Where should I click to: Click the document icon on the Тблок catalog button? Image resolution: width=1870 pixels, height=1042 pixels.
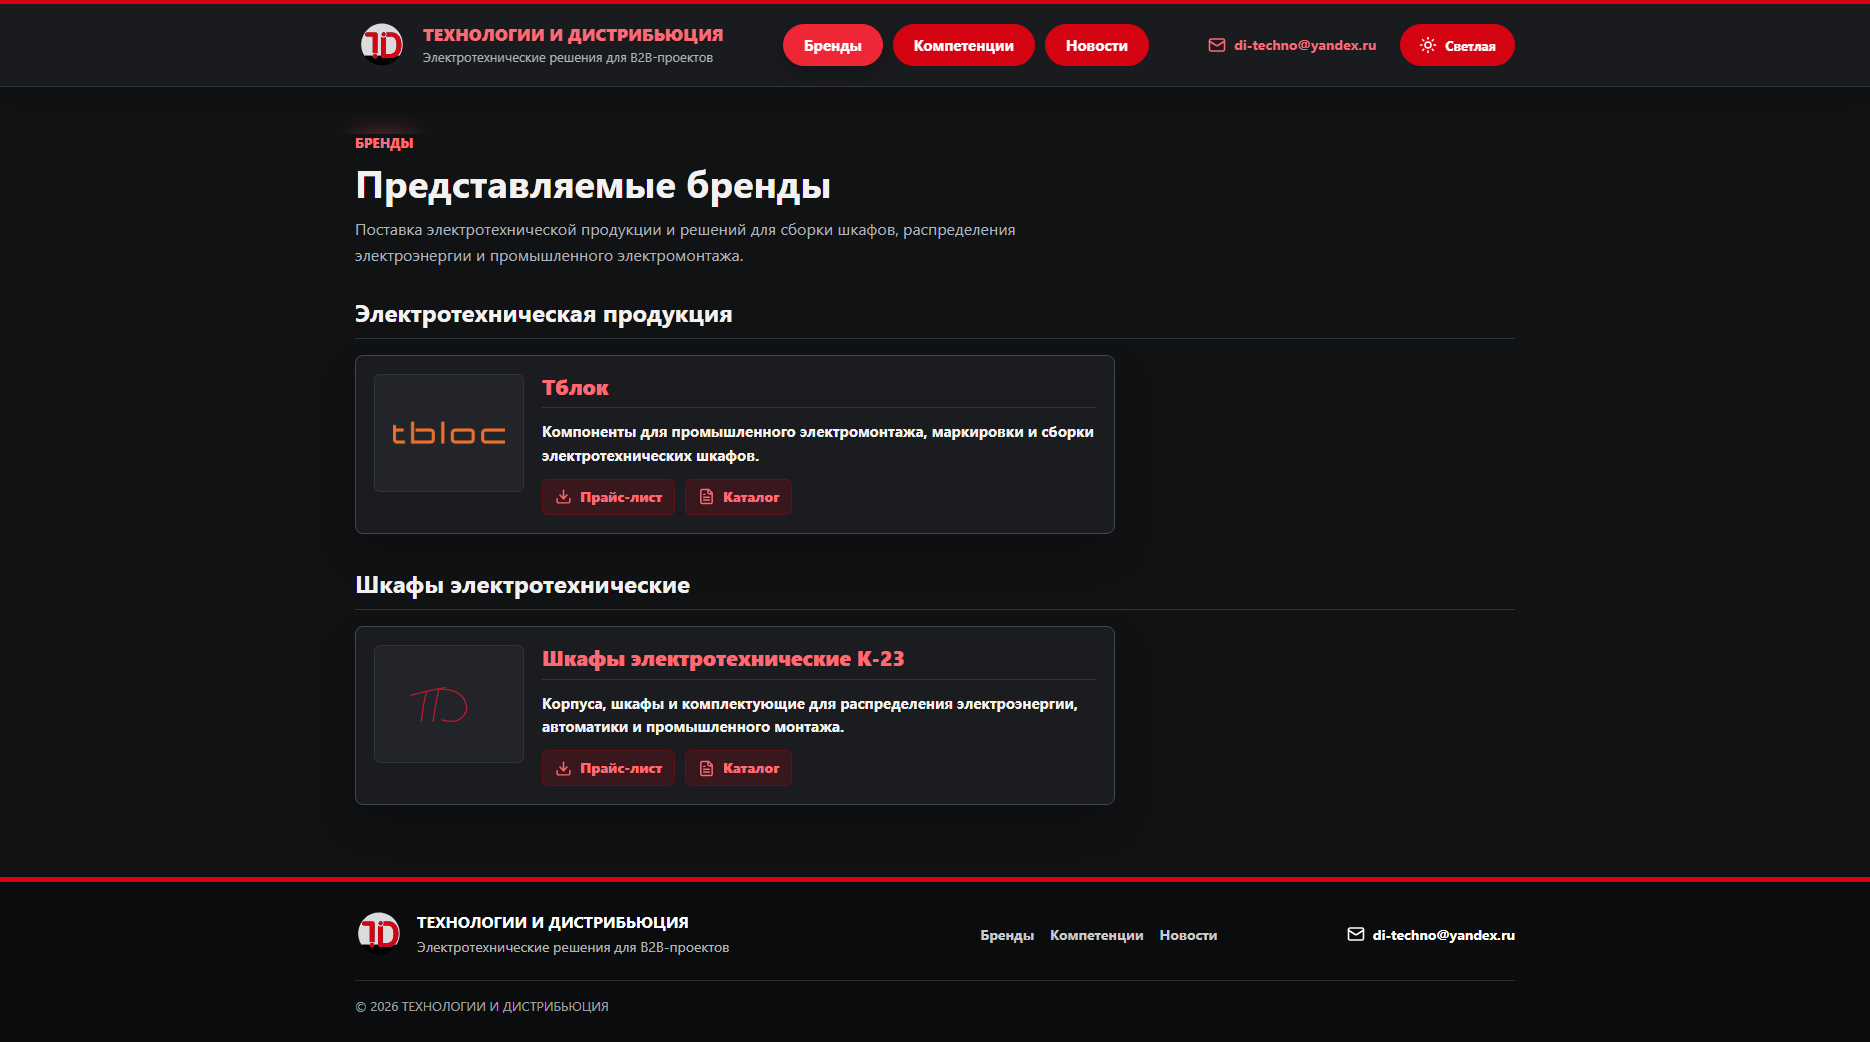tap(707, 497)
